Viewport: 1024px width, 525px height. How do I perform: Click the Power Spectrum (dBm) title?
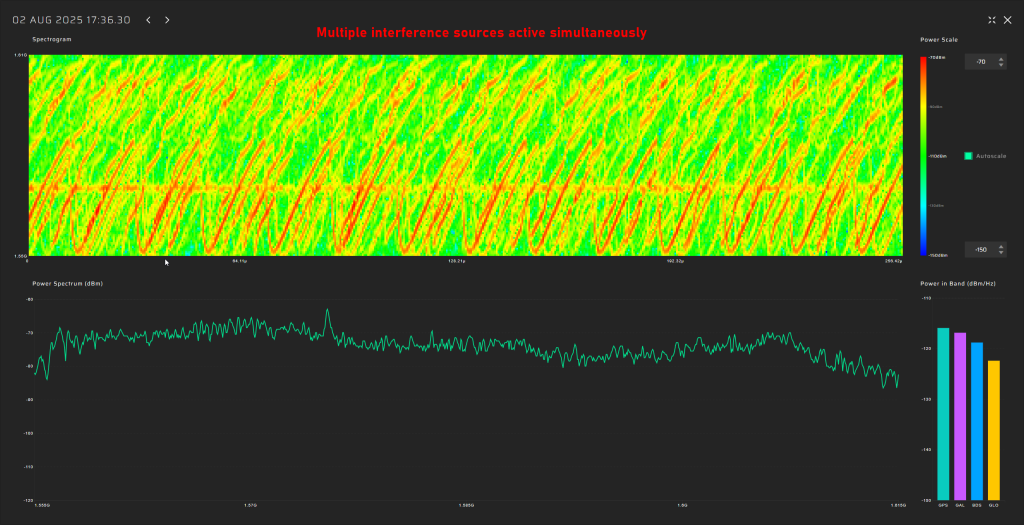[x=68, y=284]
